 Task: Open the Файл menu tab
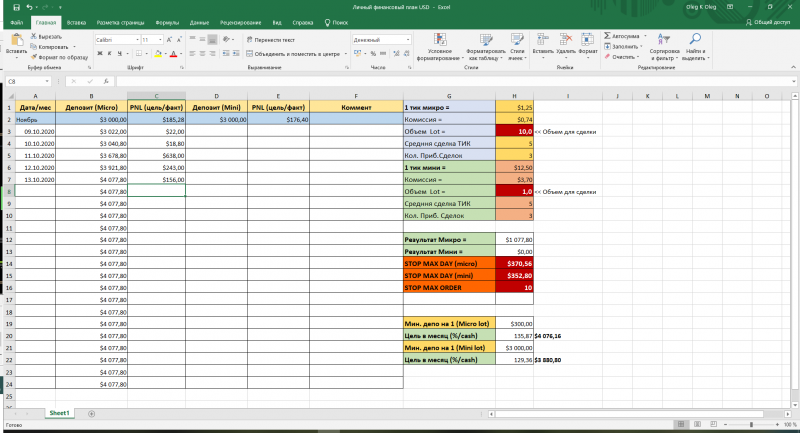tap(16, 22)
